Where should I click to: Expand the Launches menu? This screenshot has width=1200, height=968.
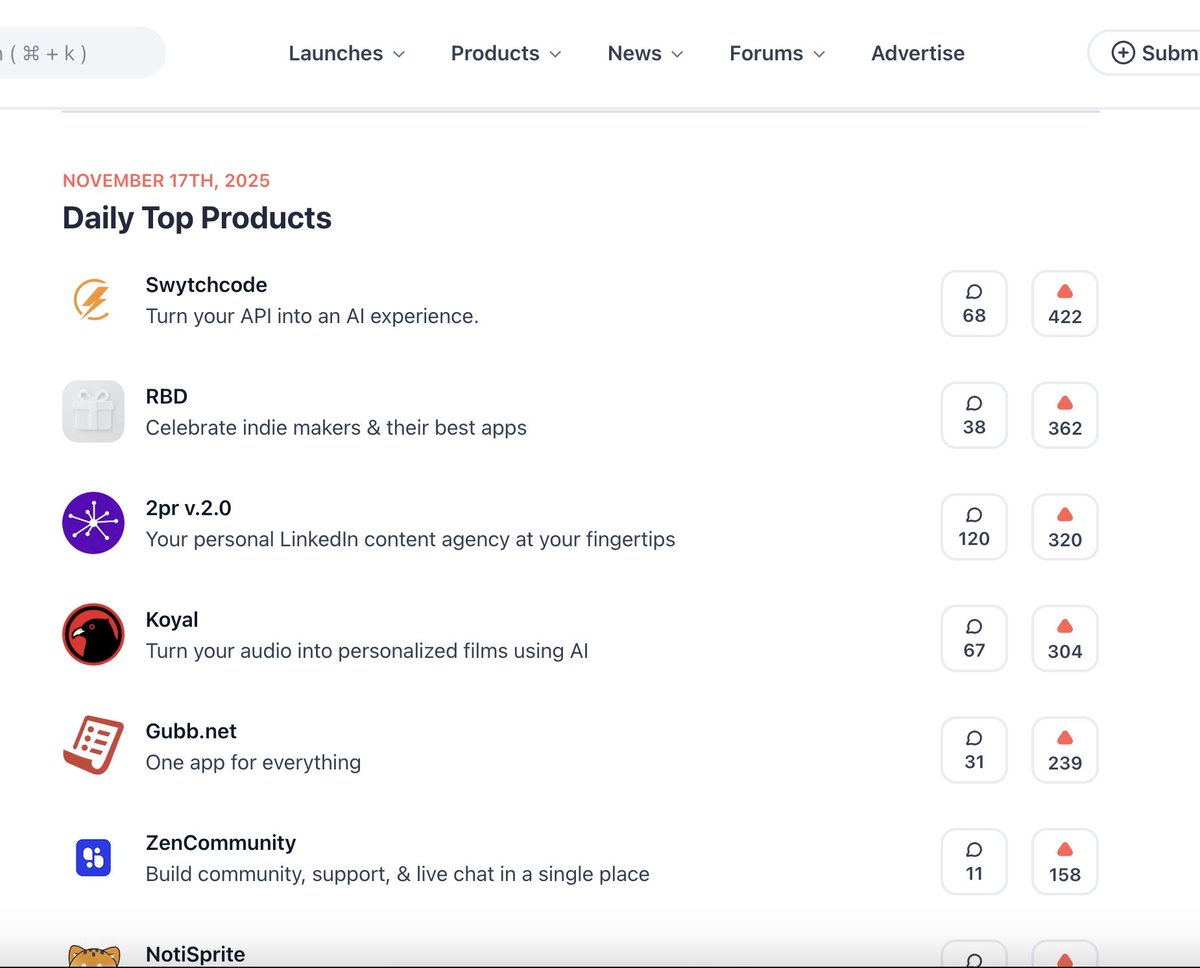(347, 53)
